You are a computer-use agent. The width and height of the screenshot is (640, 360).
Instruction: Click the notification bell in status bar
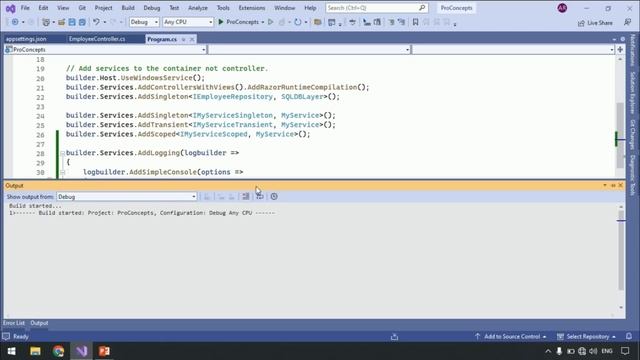pos(629,336)
